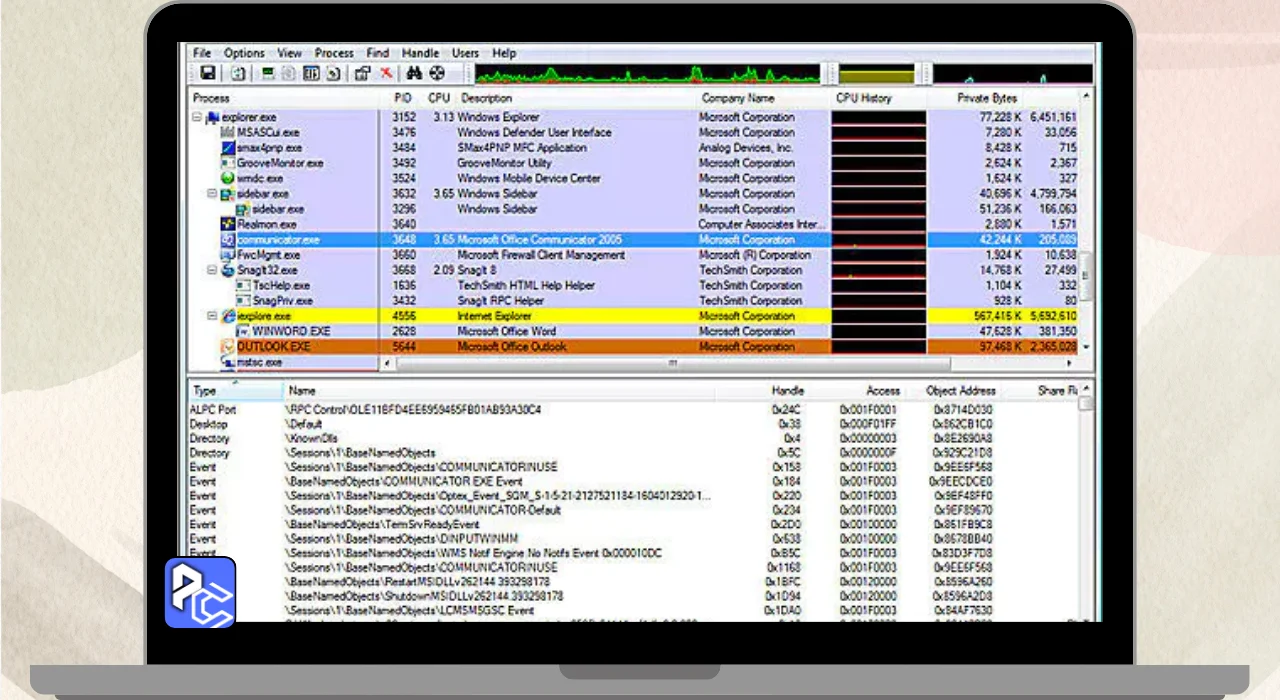
Task: Click the Save icon in toolbar
Action: pos(207,73)
